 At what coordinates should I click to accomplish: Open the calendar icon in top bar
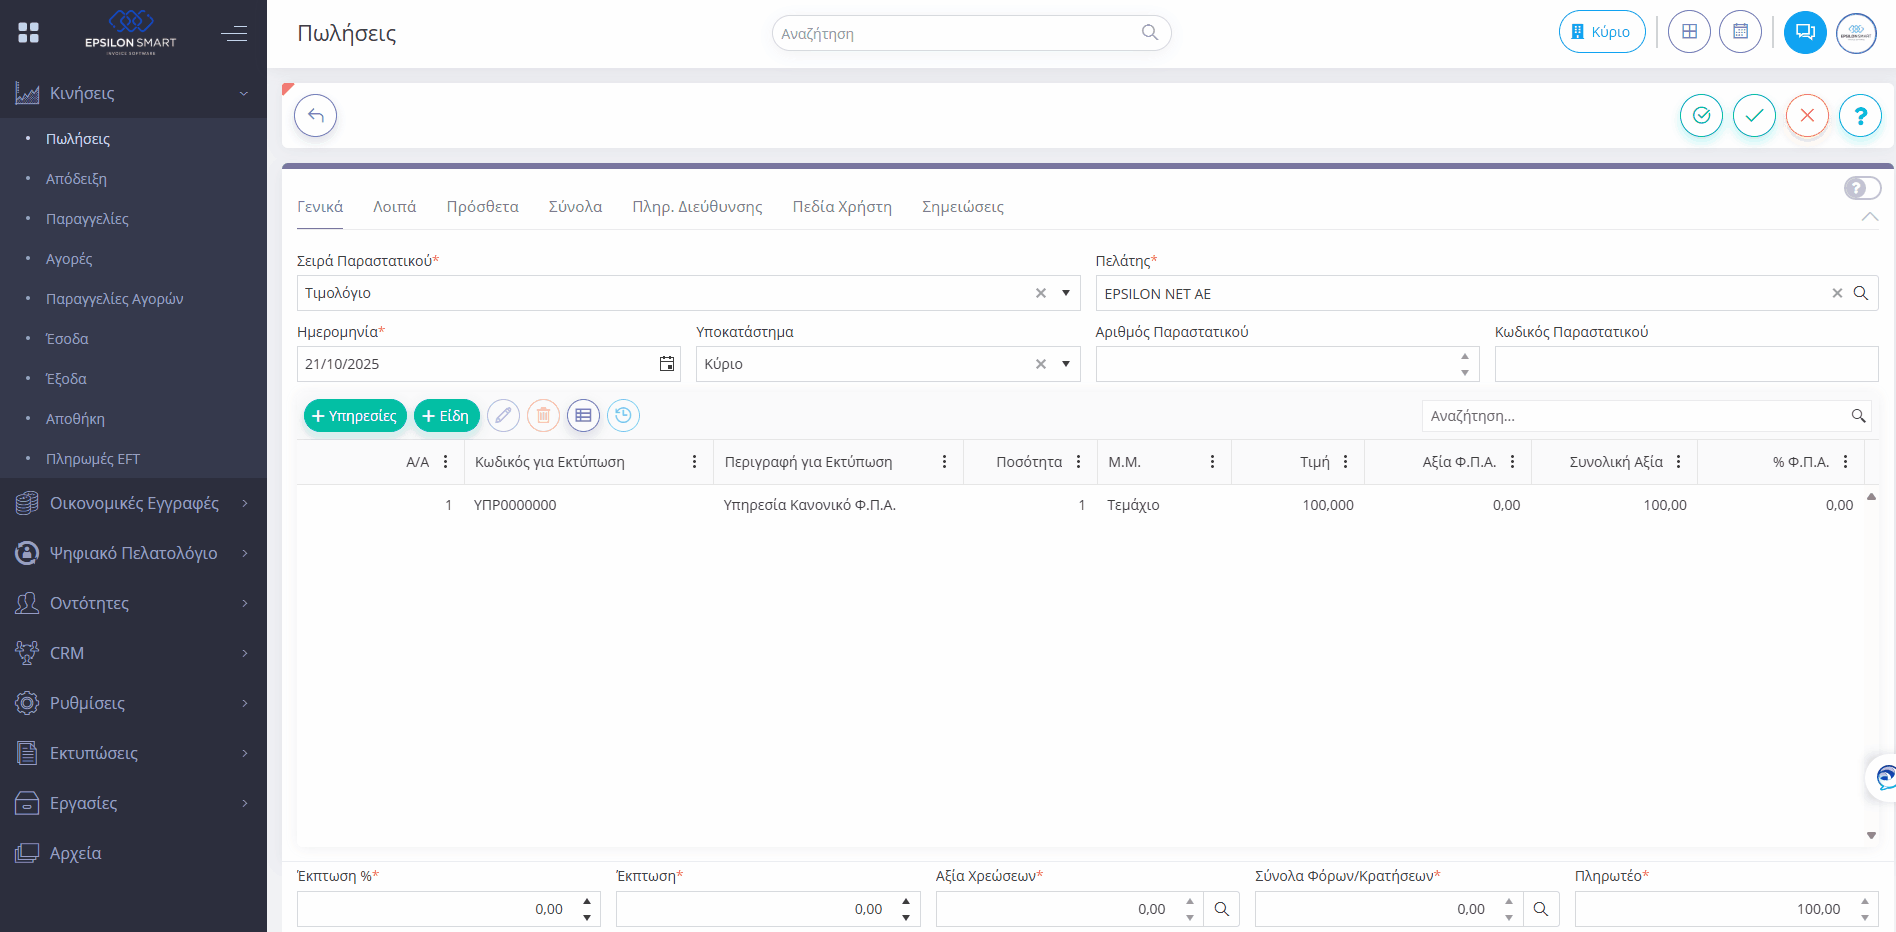[1740, 32]
